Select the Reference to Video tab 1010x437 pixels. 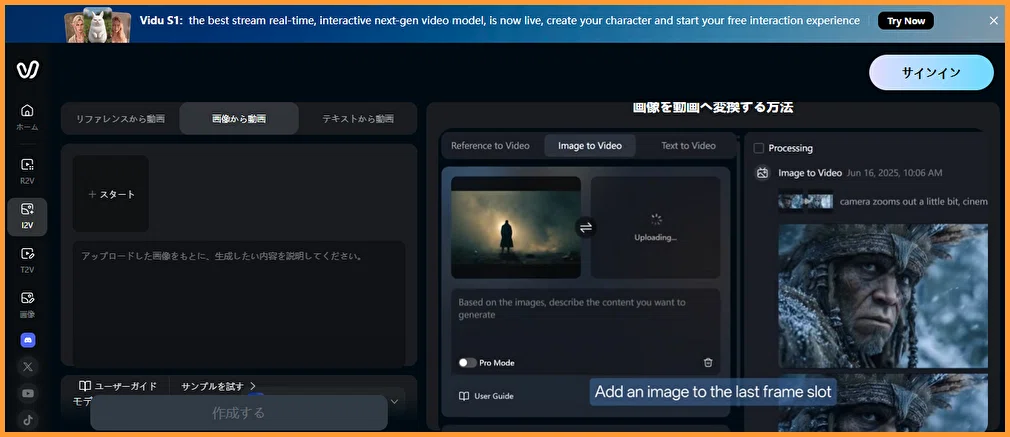[x=490, y=146]
